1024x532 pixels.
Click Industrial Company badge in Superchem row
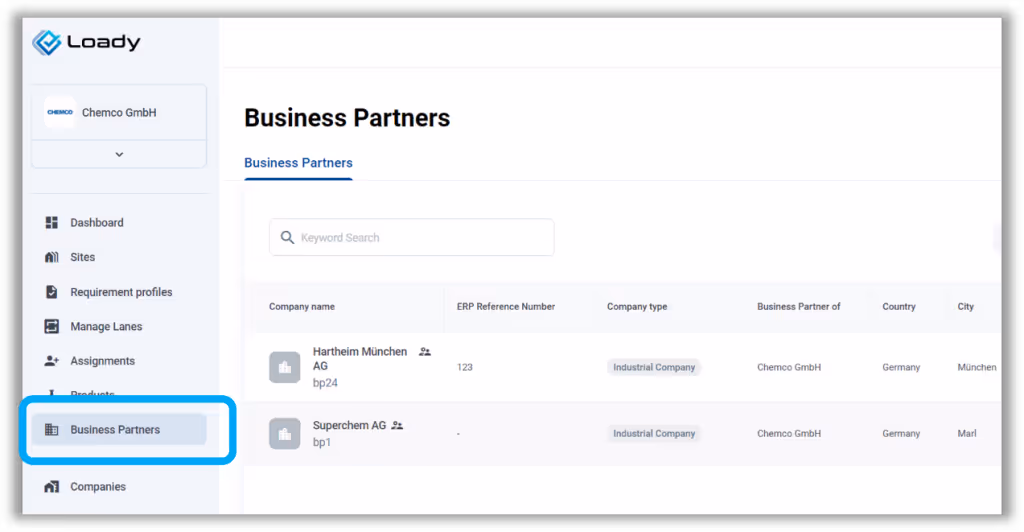pyautogui.click(x=654, y=433)
